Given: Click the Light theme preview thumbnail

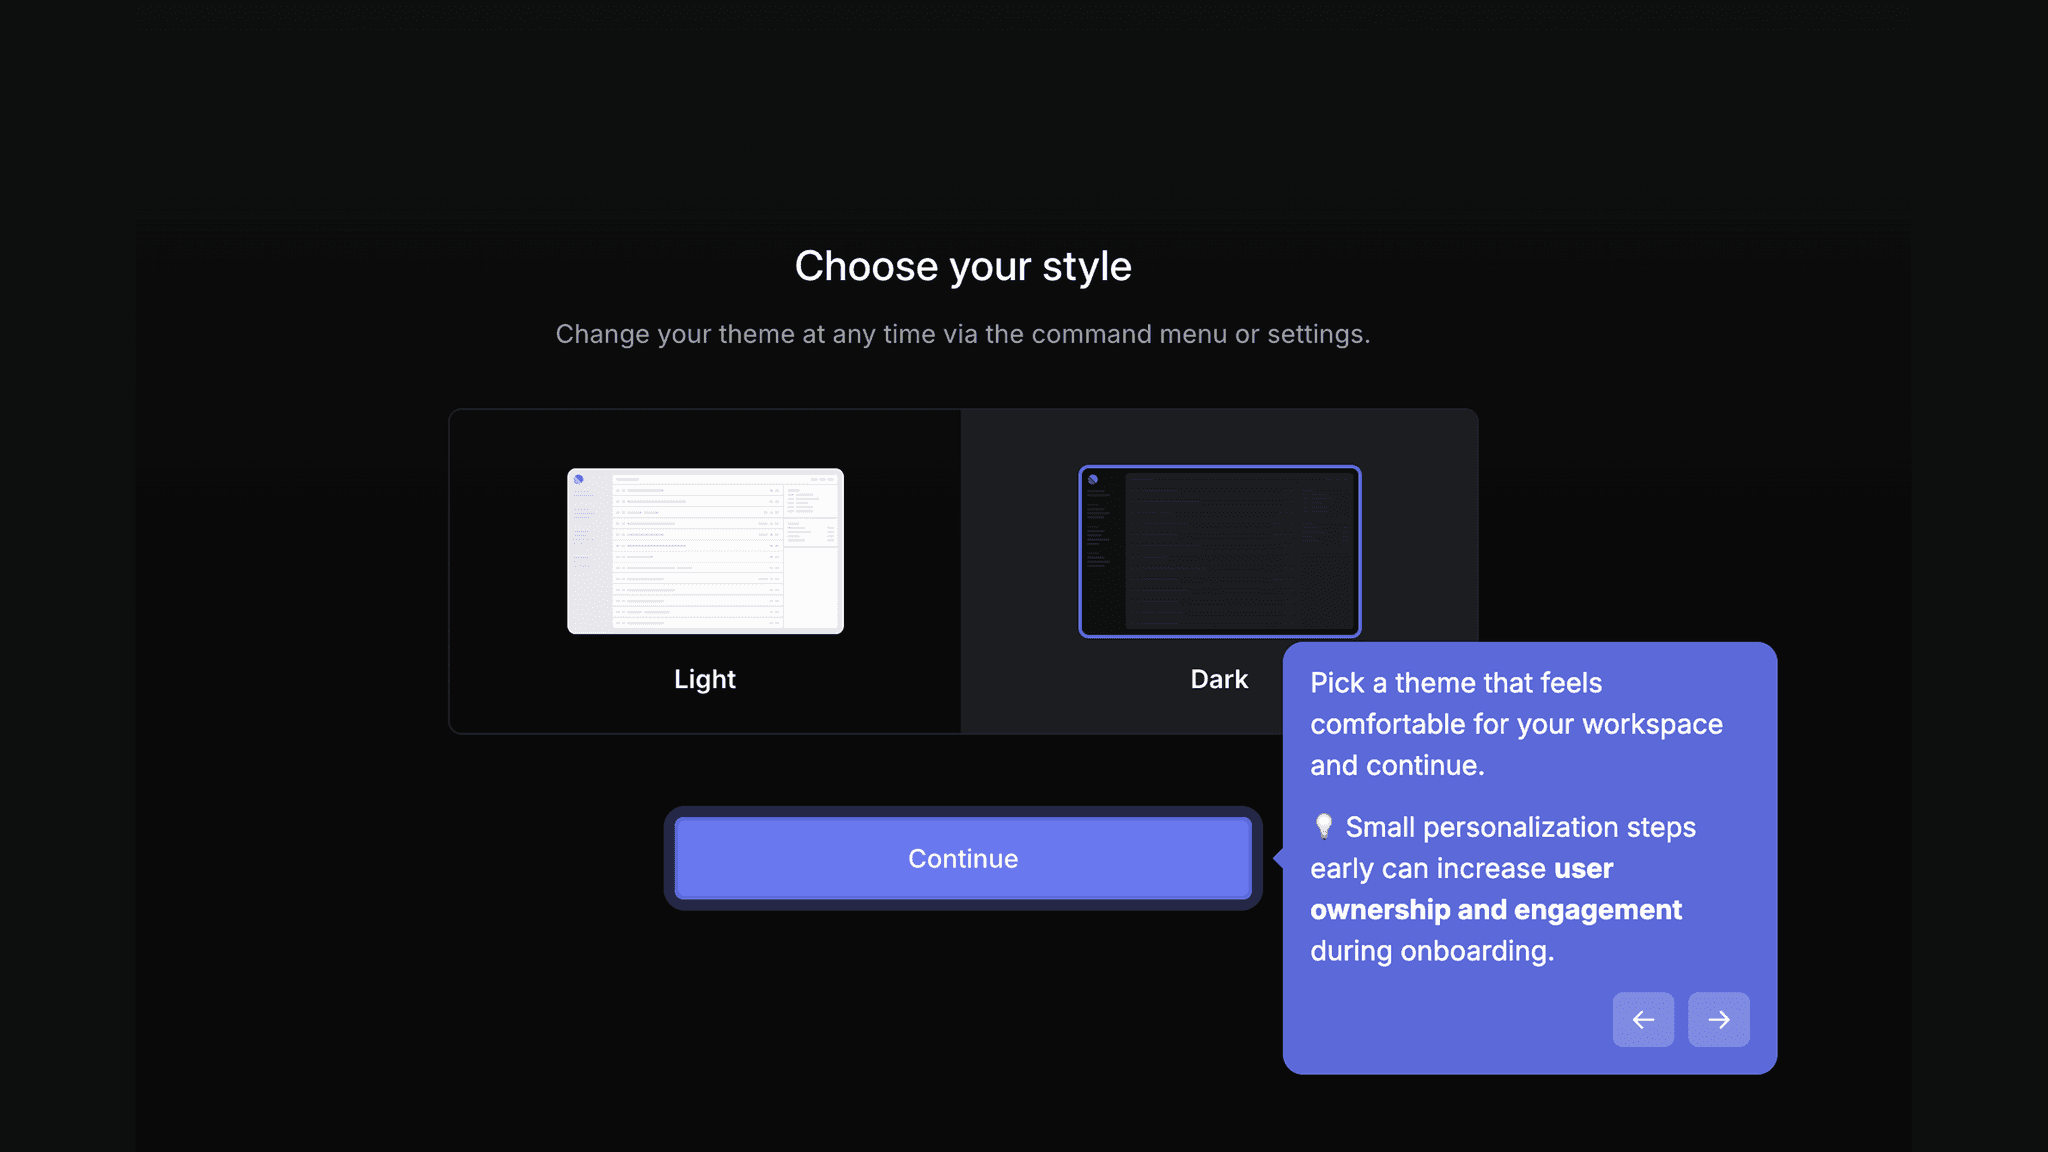Looking at the screenshot, I should tap(704, 550).
